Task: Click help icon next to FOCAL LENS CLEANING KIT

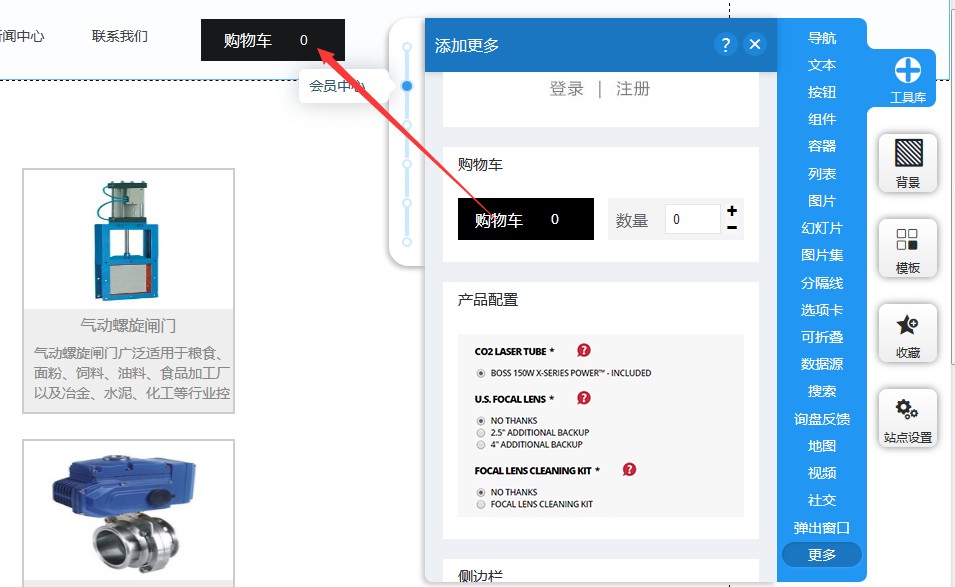Action: pos(629,469)
